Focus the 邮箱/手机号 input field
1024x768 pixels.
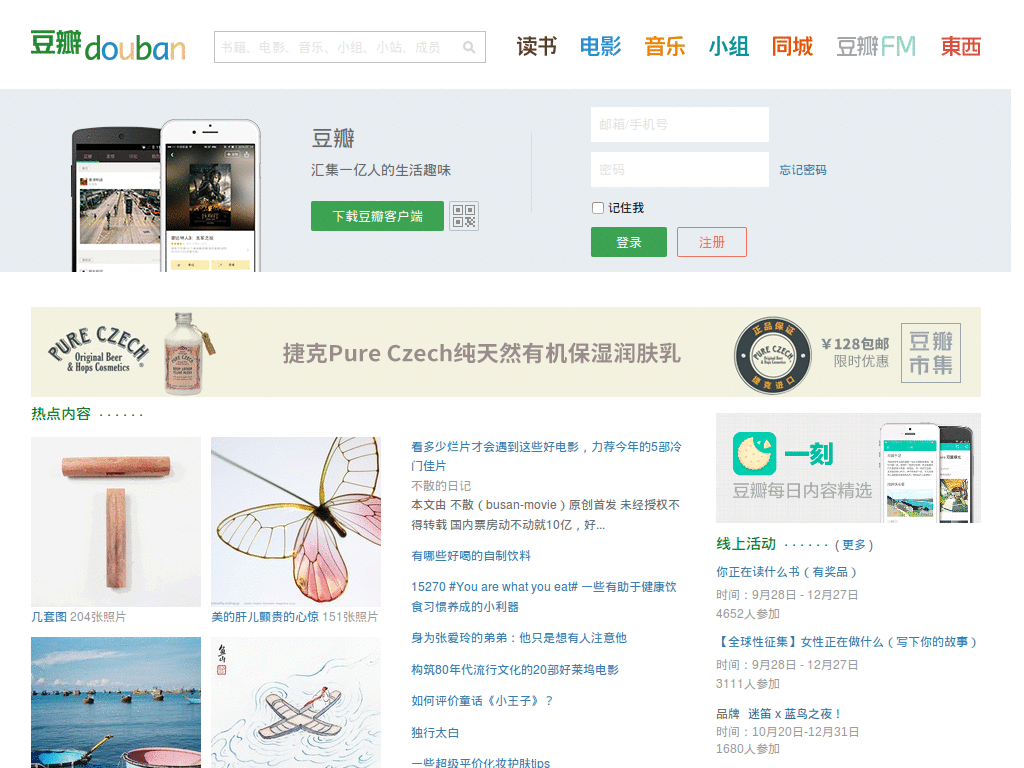tap(680, 124)
